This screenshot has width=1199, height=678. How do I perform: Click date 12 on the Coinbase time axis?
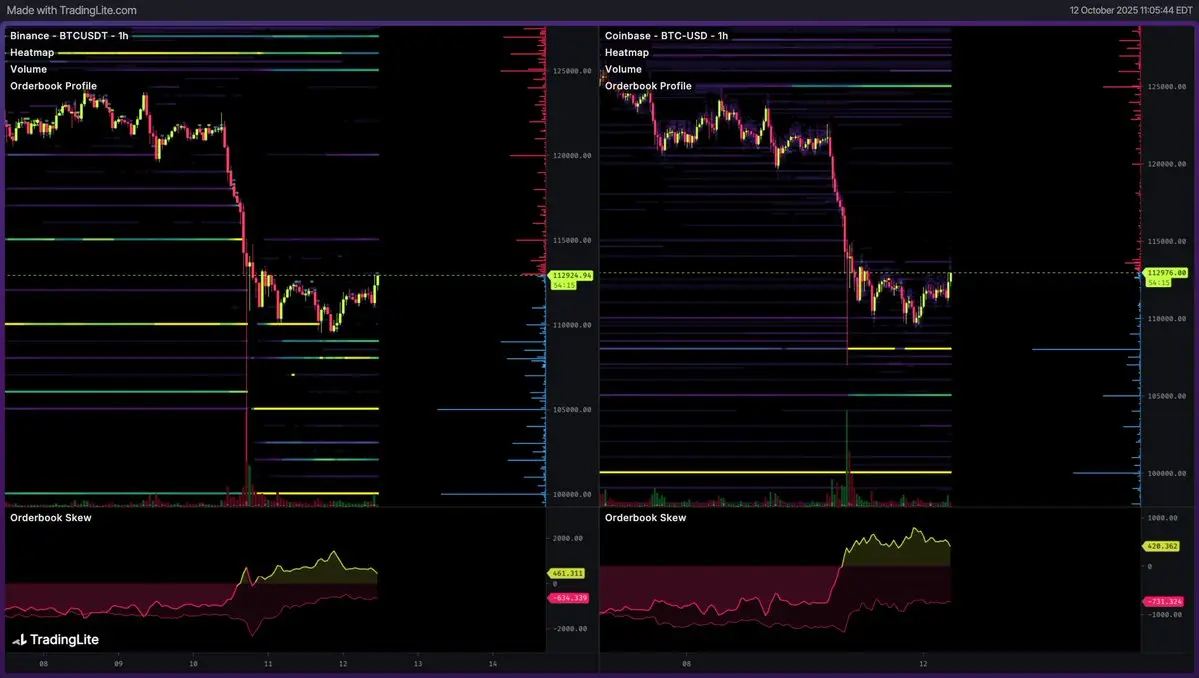coord(923,664)
